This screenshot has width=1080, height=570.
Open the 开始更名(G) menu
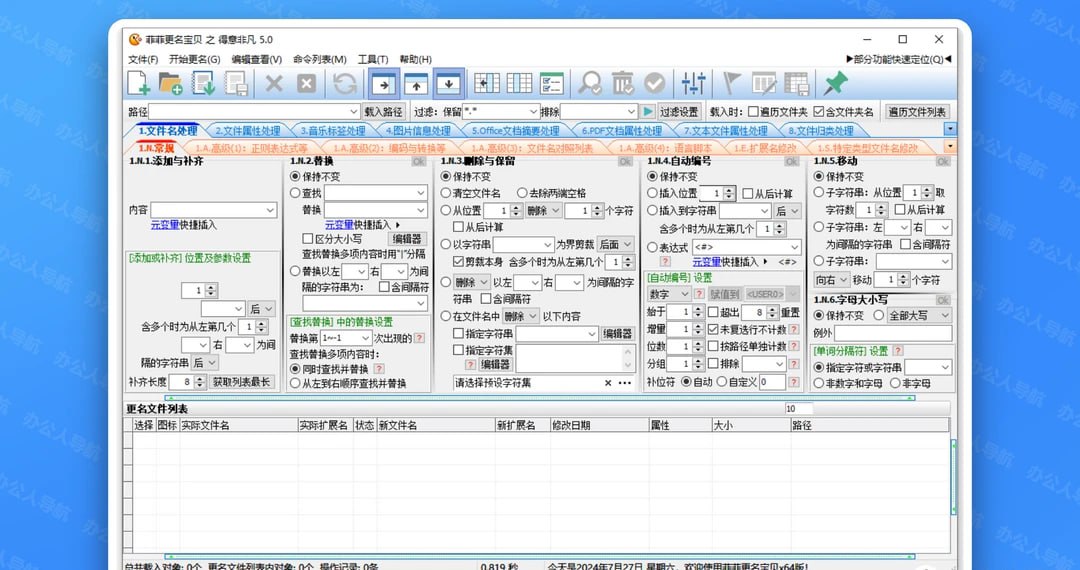[x=194, y=59]
